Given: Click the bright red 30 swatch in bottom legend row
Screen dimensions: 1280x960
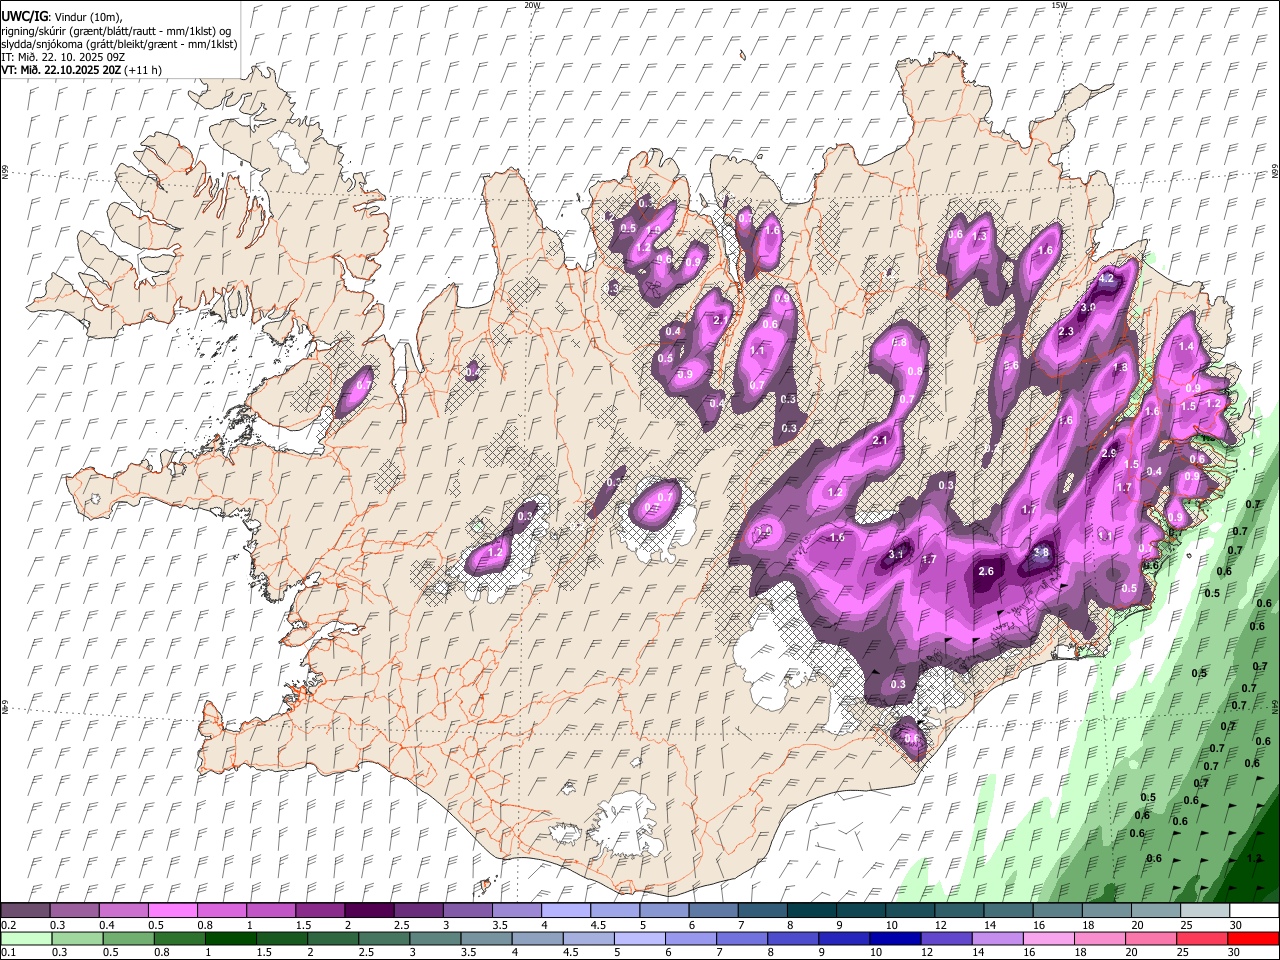Looking at the screenshot, I should click(x=1253, y=938).
